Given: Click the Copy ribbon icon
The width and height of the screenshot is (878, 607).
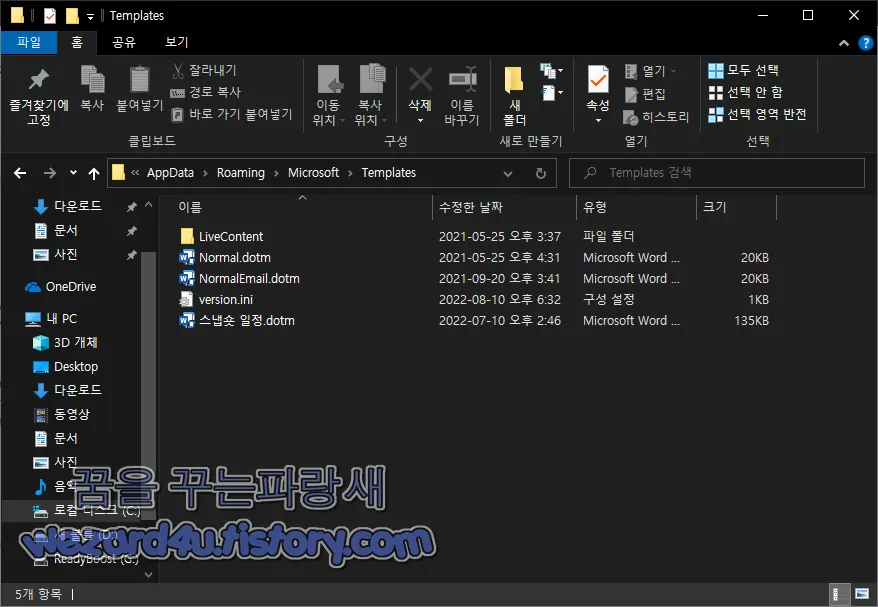Looking at the screenshot, I should pyautogui.click(x=92, y=88).
